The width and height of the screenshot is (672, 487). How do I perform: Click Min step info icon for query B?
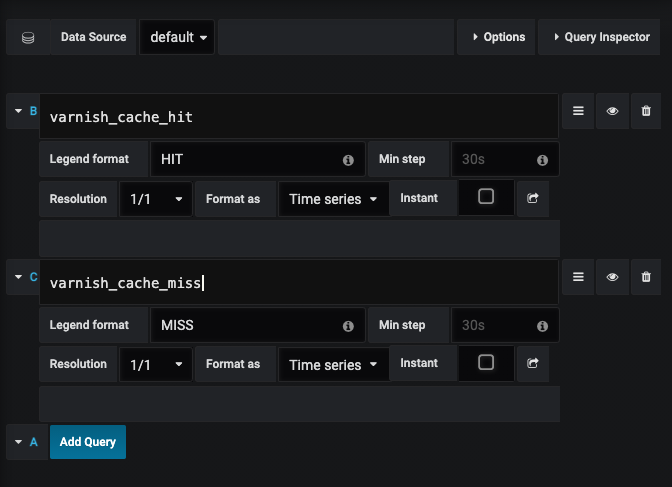pos(542,160)
